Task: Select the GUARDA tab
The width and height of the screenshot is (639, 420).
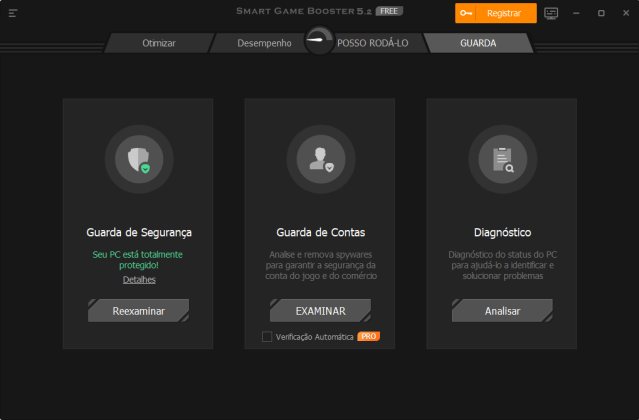Action: pyautogui.click(x=478, y=43)
